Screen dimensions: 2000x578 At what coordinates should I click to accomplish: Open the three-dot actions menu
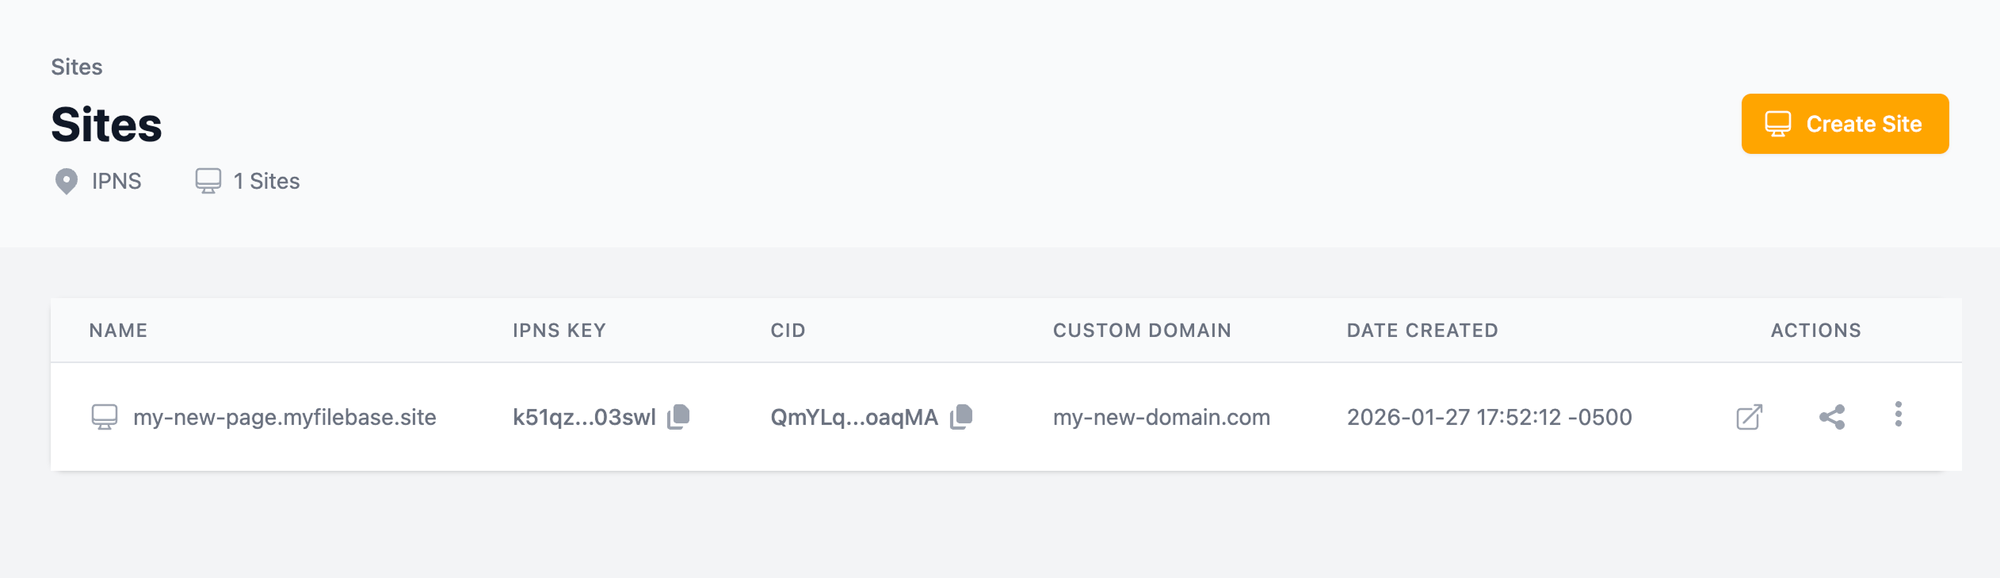click(1898, 415)
